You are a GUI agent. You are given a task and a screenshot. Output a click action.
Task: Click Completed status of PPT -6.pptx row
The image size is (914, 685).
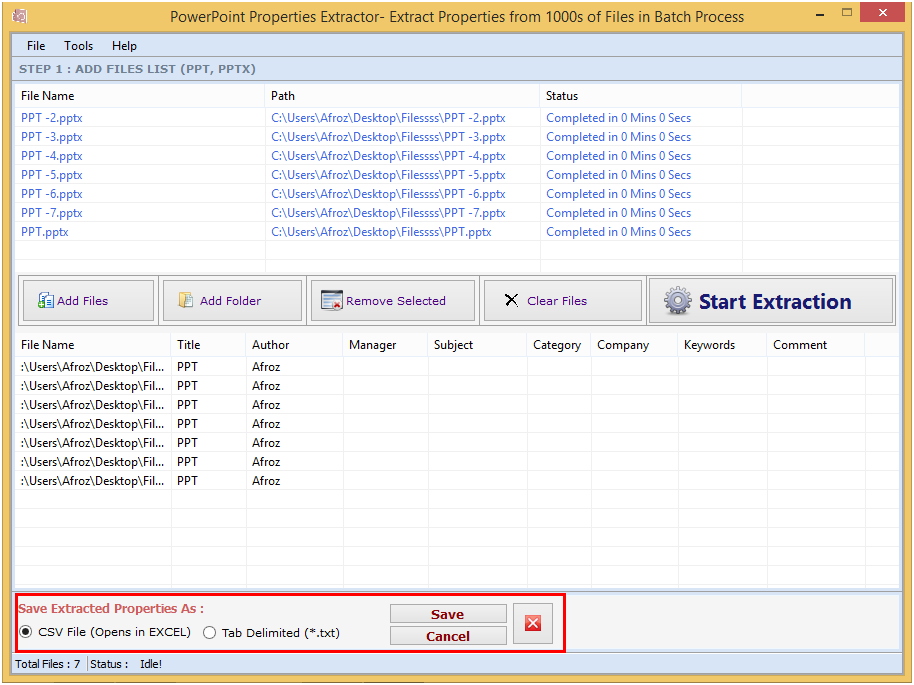point(618,194)
